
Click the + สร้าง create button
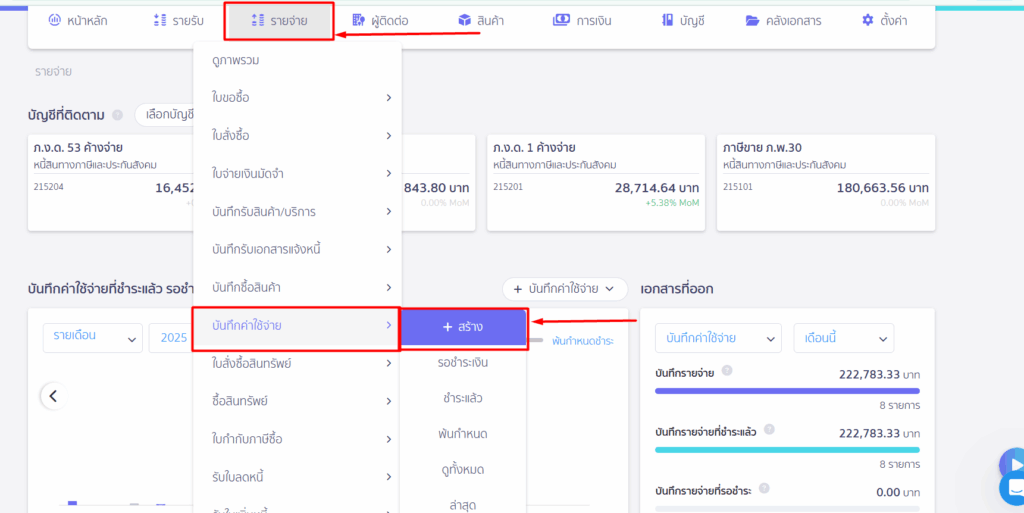tap(462, 327)
